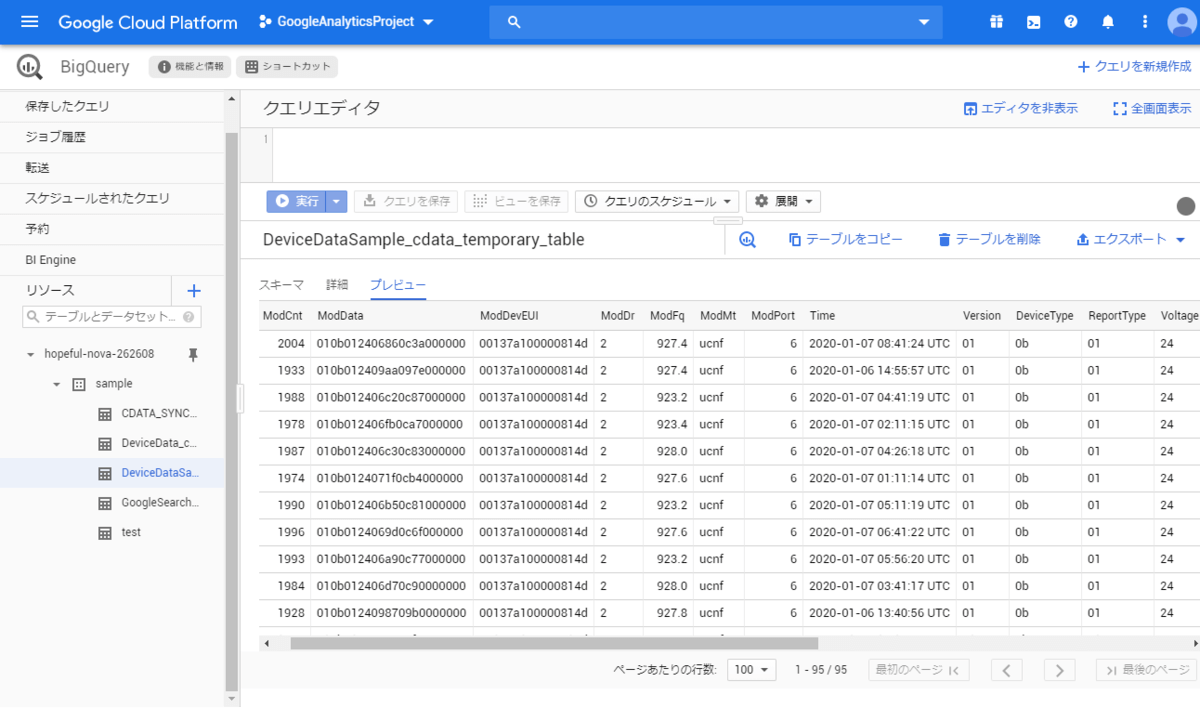Open the rows per page dropdown

pyautogui.click(x=753, y=670)
